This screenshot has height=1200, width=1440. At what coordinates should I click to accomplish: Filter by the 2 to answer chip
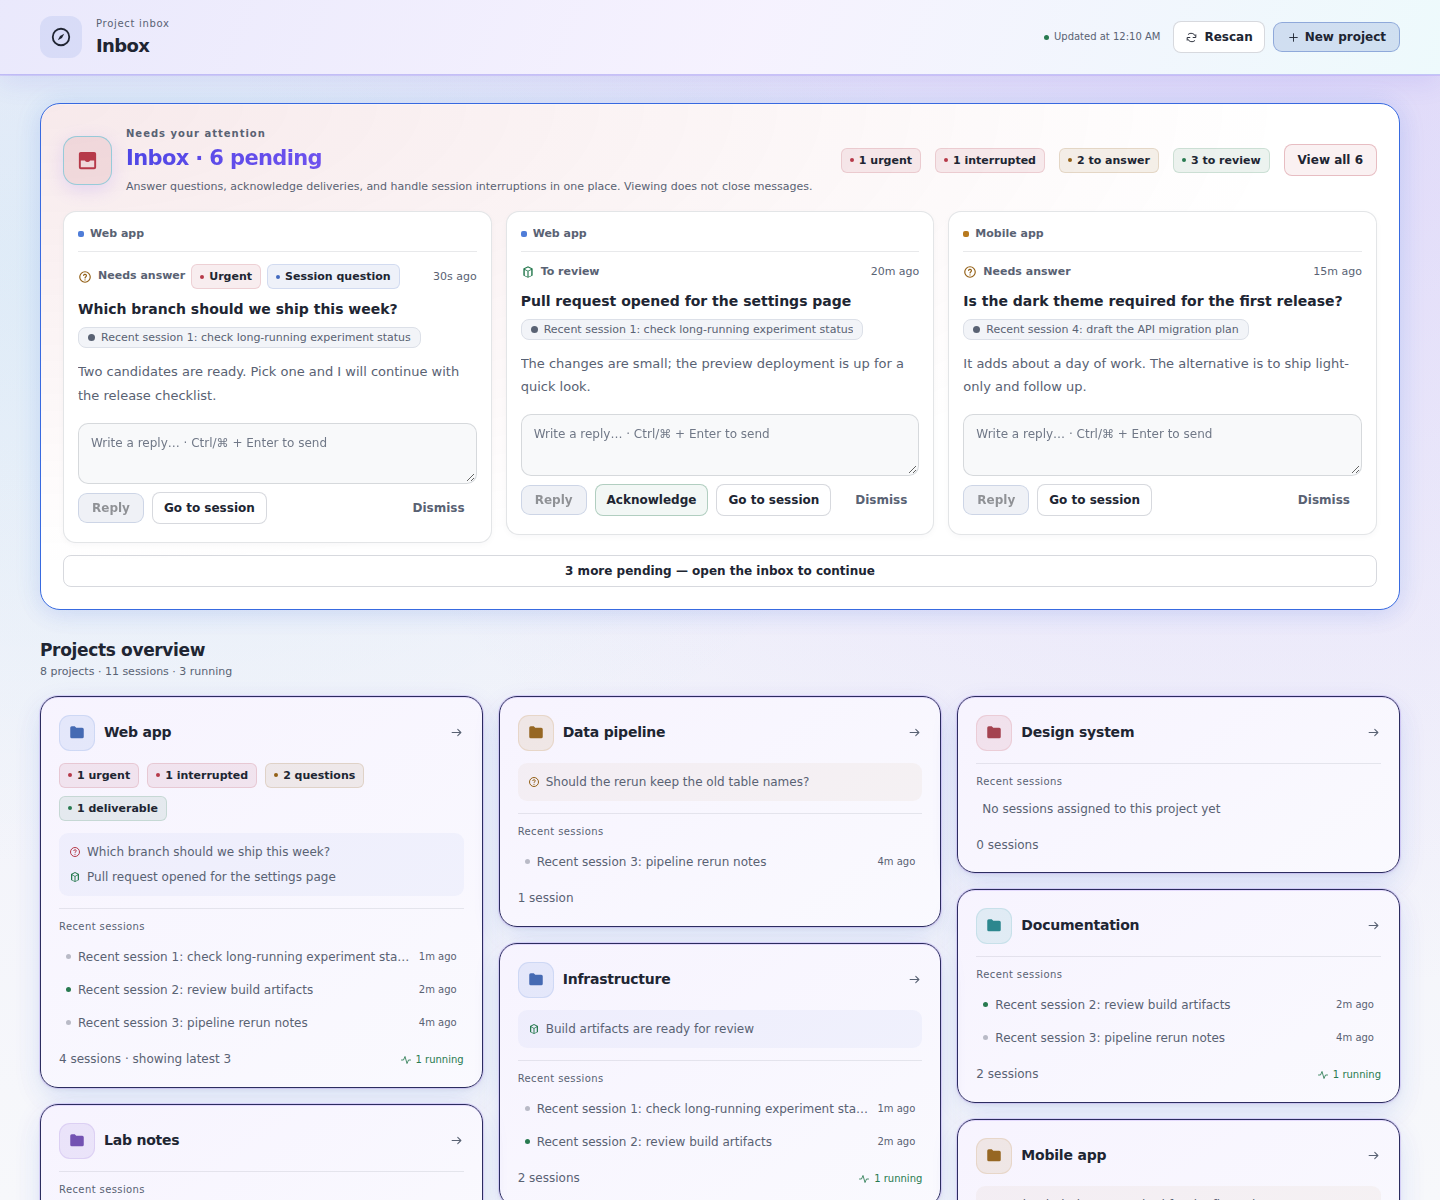tap(1109, 160)
